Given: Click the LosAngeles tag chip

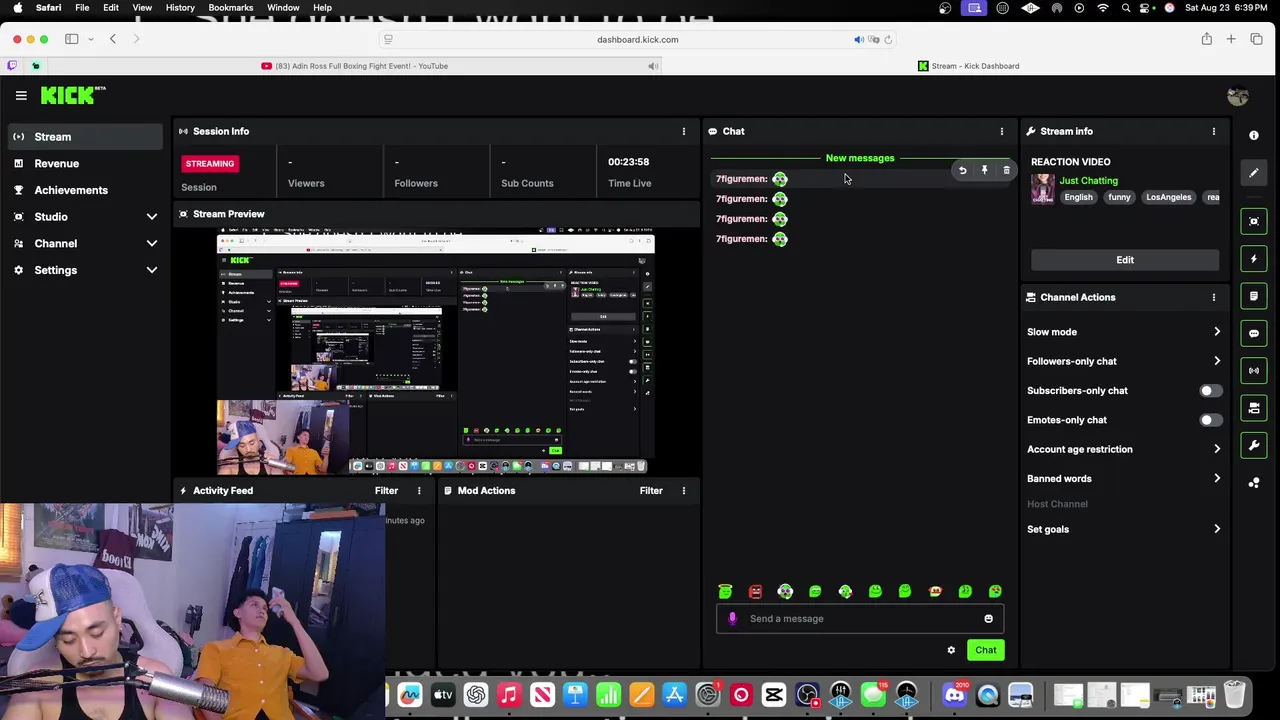Looking at the screenshot, I should point(1169,198).
